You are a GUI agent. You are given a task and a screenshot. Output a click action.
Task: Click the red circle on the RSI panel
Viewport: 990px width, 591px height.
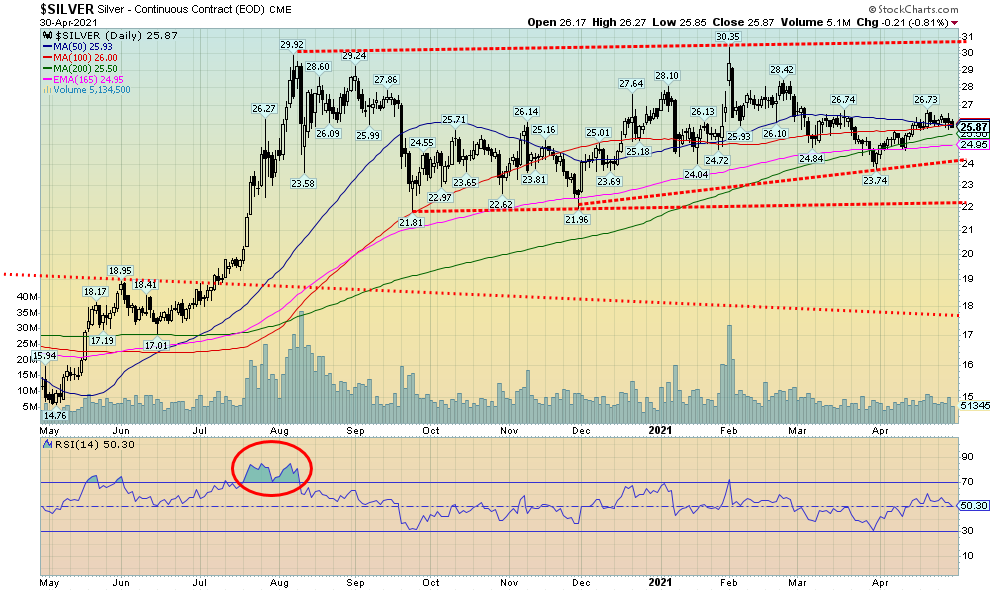point(272,467)
